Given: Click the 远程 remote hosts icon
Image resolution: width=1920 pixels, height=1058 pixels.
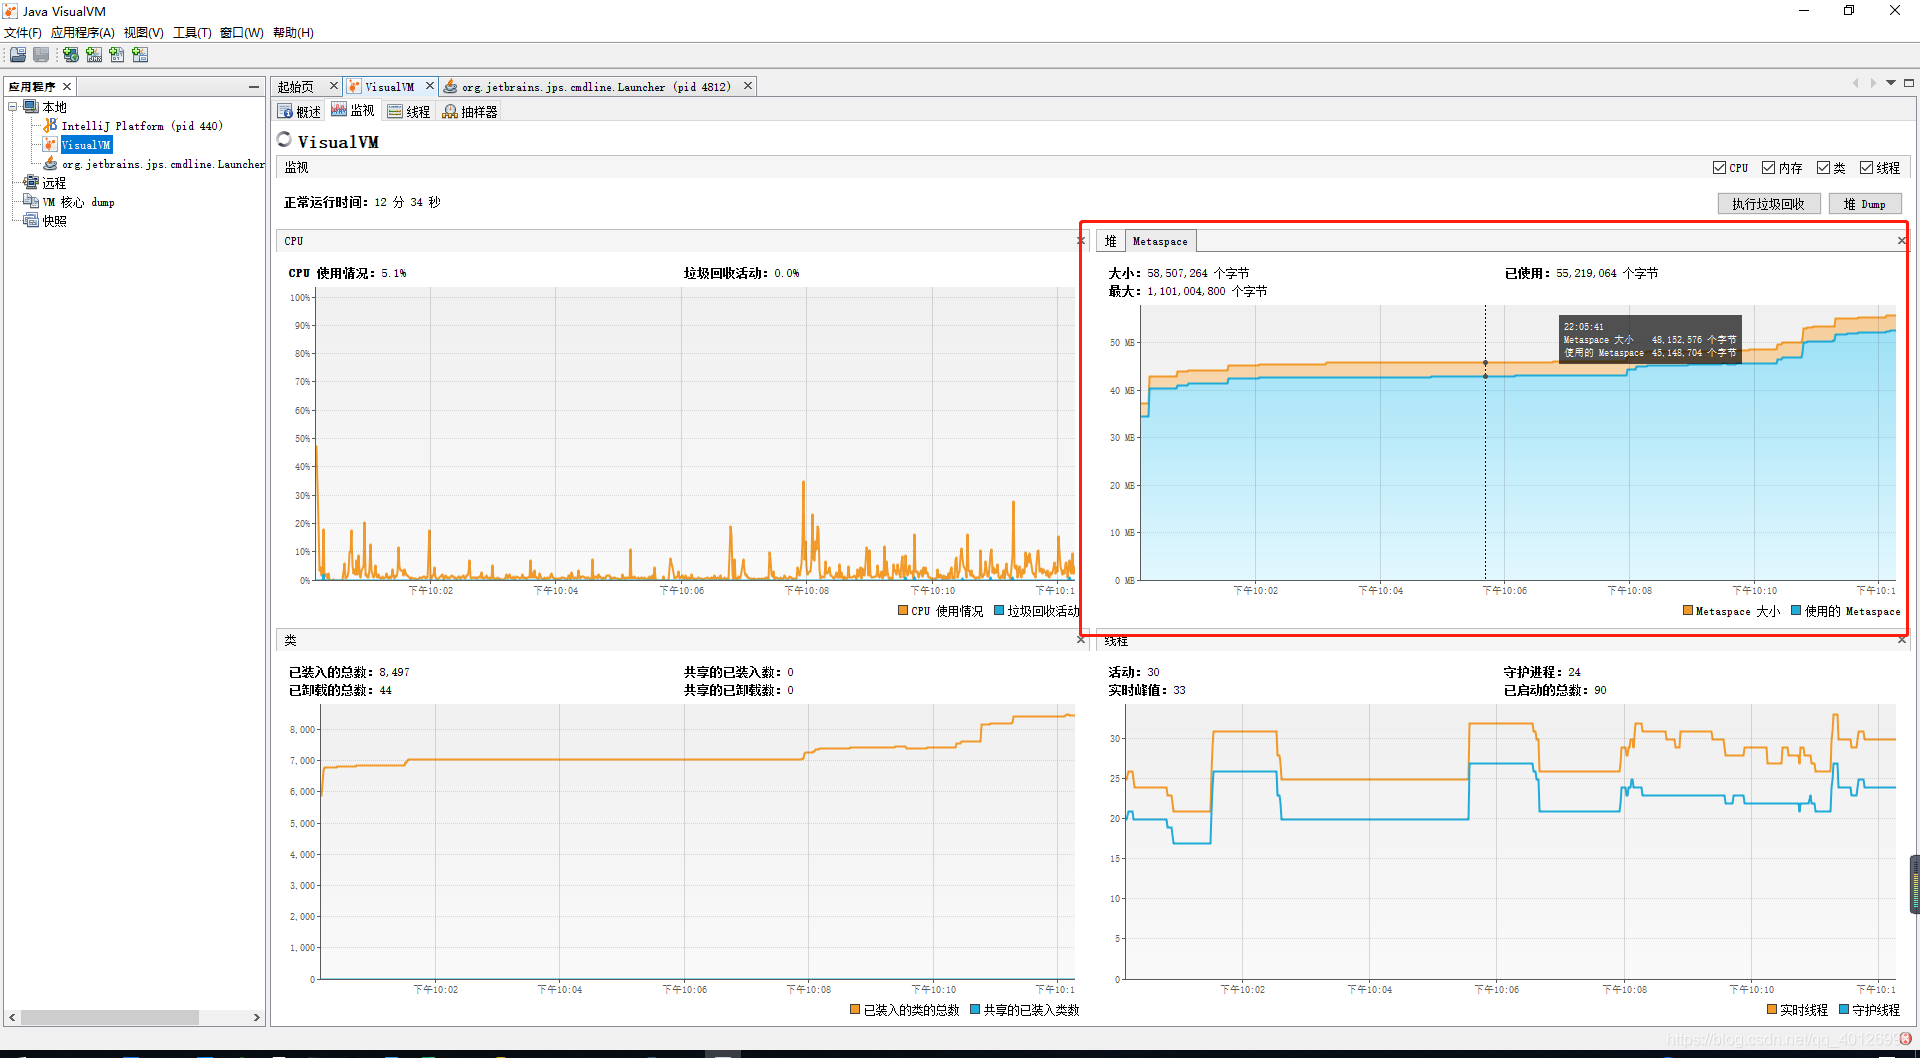Looking at the screenshot, I should coord(31,183).
